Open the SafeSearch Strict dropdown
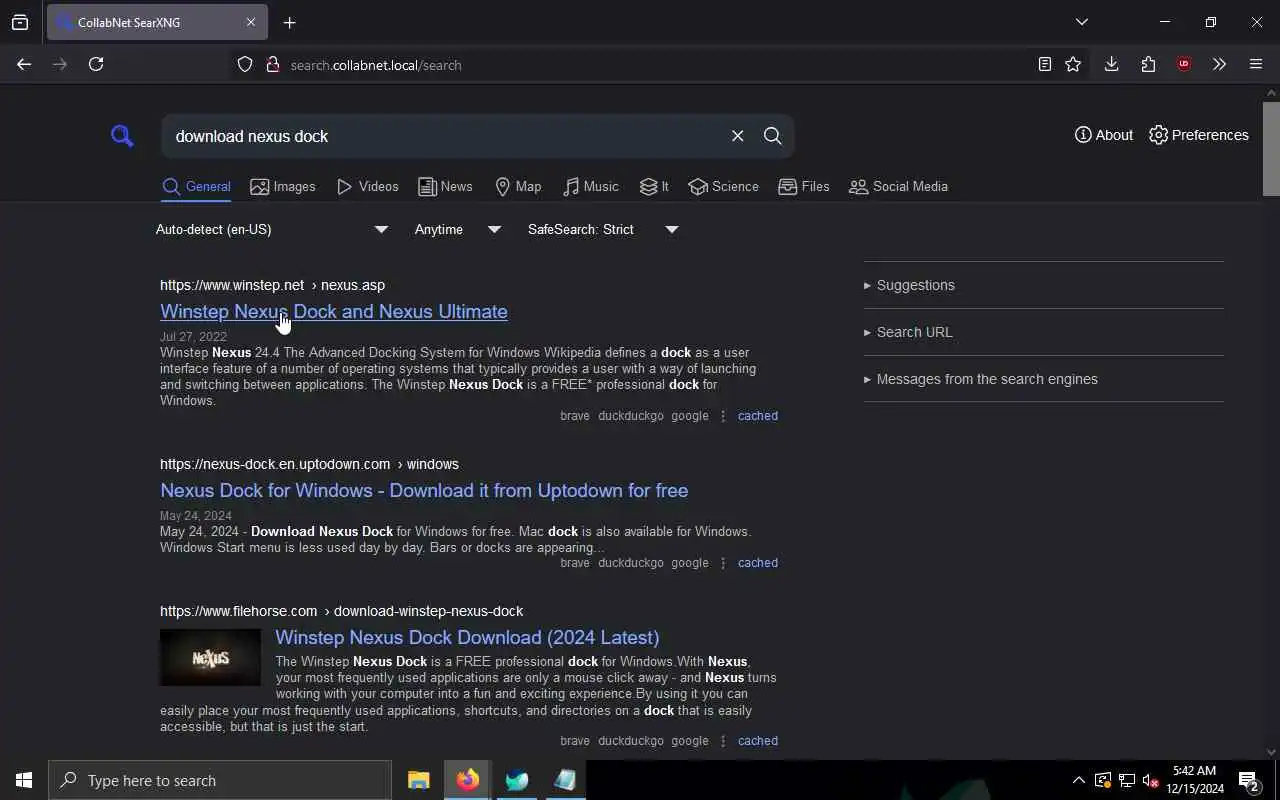Screen dimensions: 1280x800 click(603, 230)
